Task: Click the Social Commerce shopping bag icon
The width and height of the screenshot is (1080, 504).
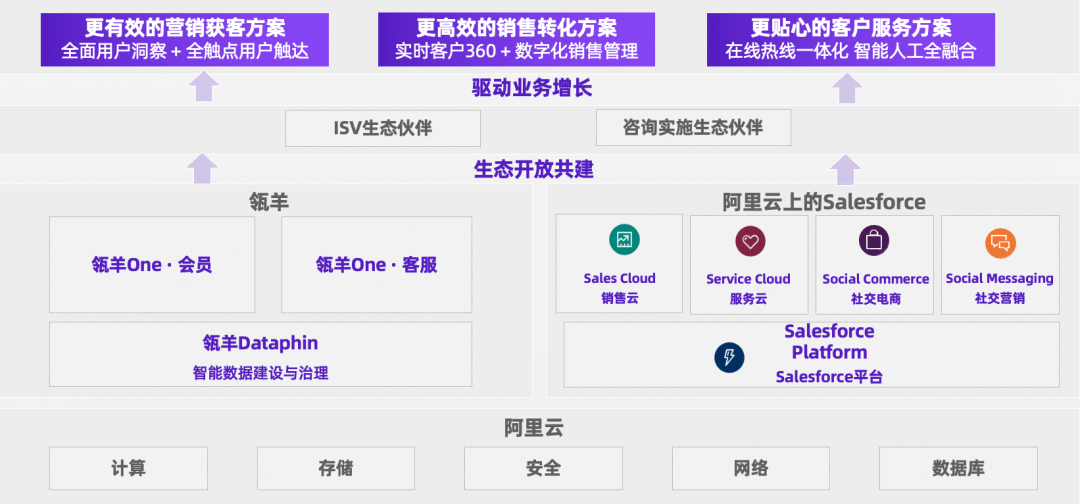Action: [873, 241]
